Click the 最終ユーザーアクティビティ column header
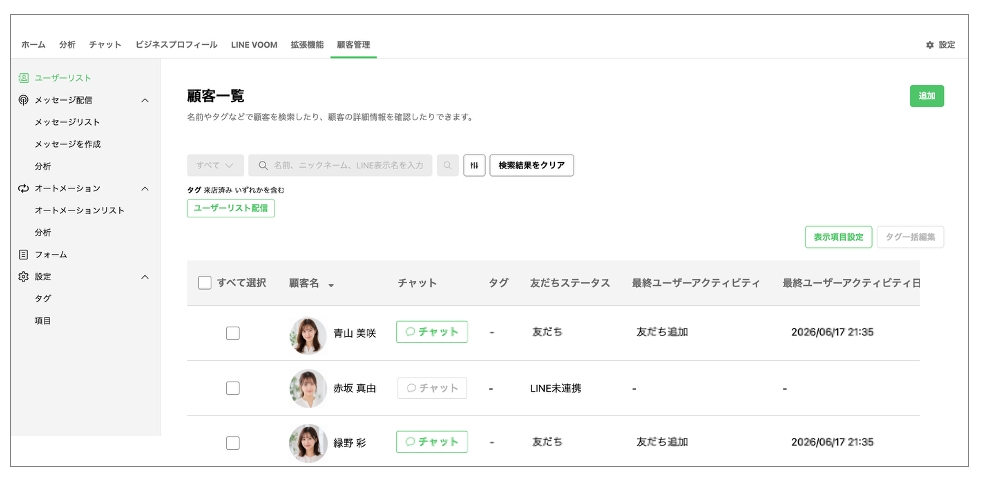 pos(696,283)
